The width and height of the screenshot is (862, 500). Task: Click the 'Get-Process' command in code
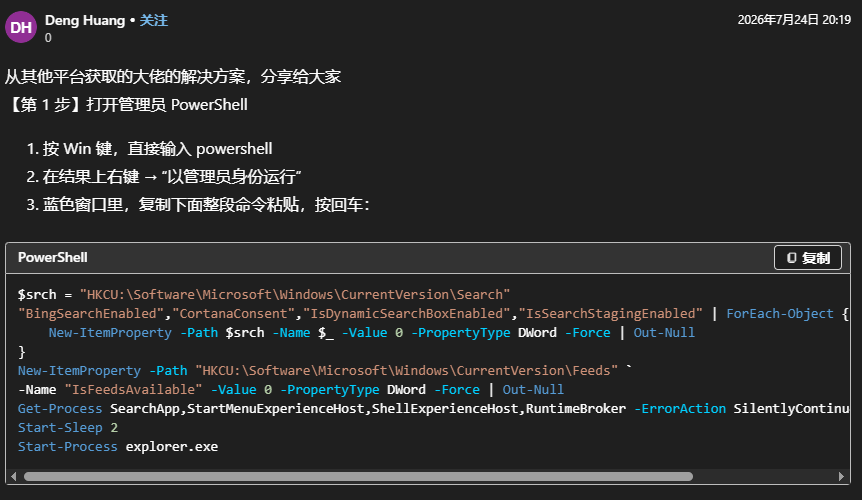(60, 409)
